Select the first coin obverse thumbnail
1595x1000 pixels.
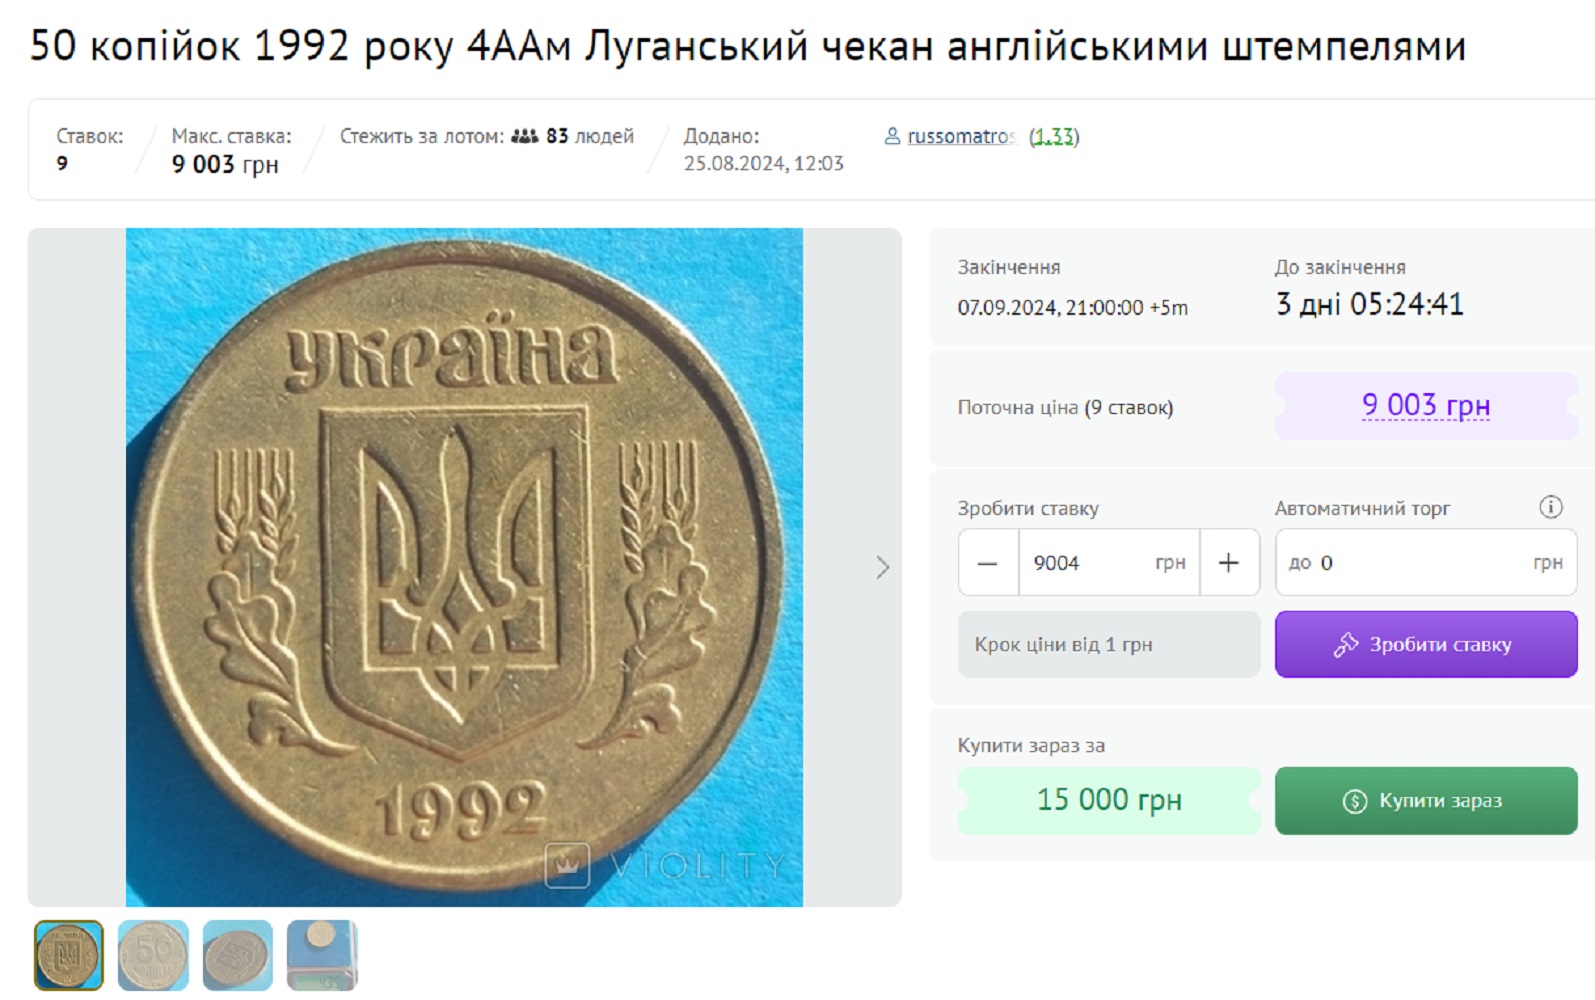(x=69, y=955)
